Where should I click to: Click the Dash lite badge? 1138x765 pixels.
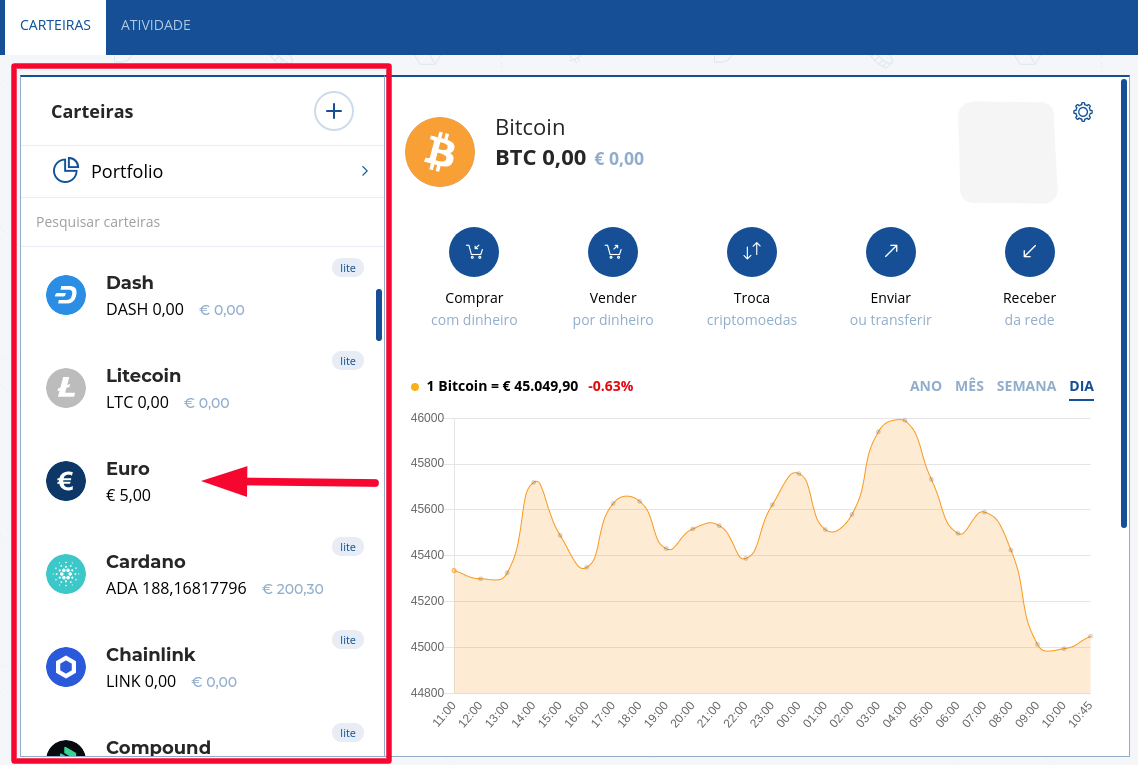coord(348,268)
